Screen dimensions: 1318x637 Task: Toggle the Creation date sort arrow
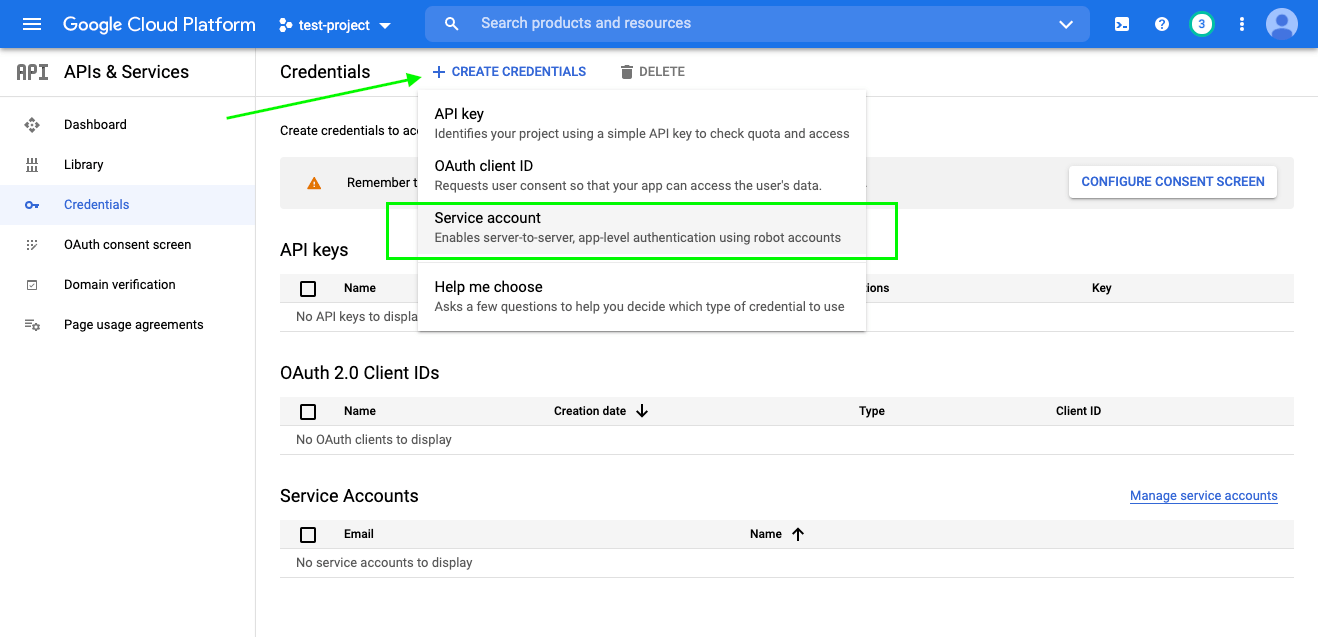coord(642,410)
